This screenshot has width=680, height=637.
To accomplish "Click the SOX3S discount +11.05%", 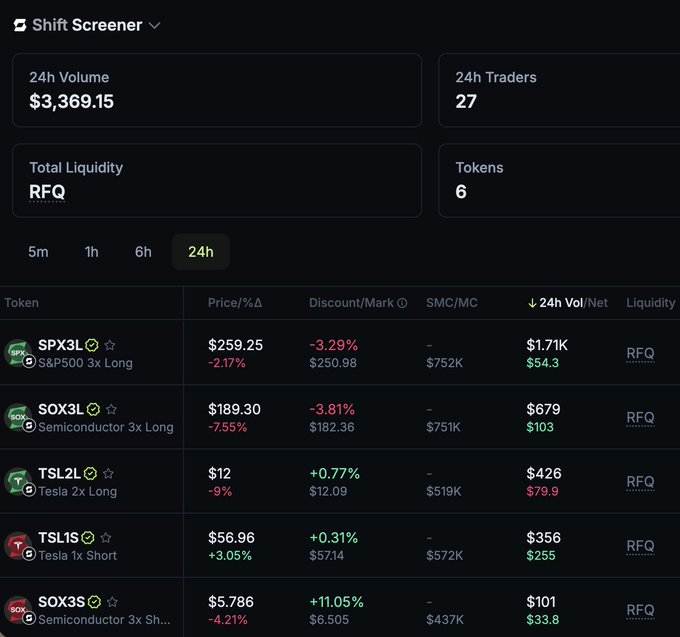I will [336, 602].
